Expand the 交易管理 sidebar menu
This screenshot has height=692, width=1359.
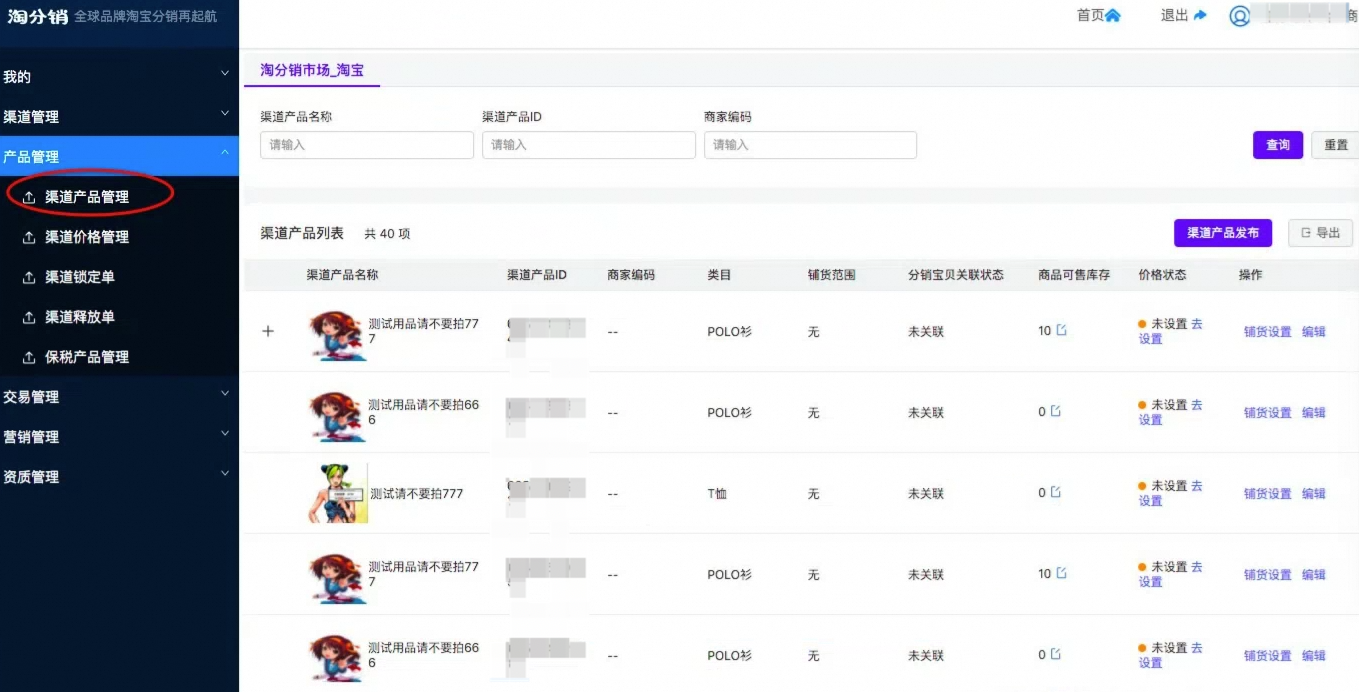119,396
